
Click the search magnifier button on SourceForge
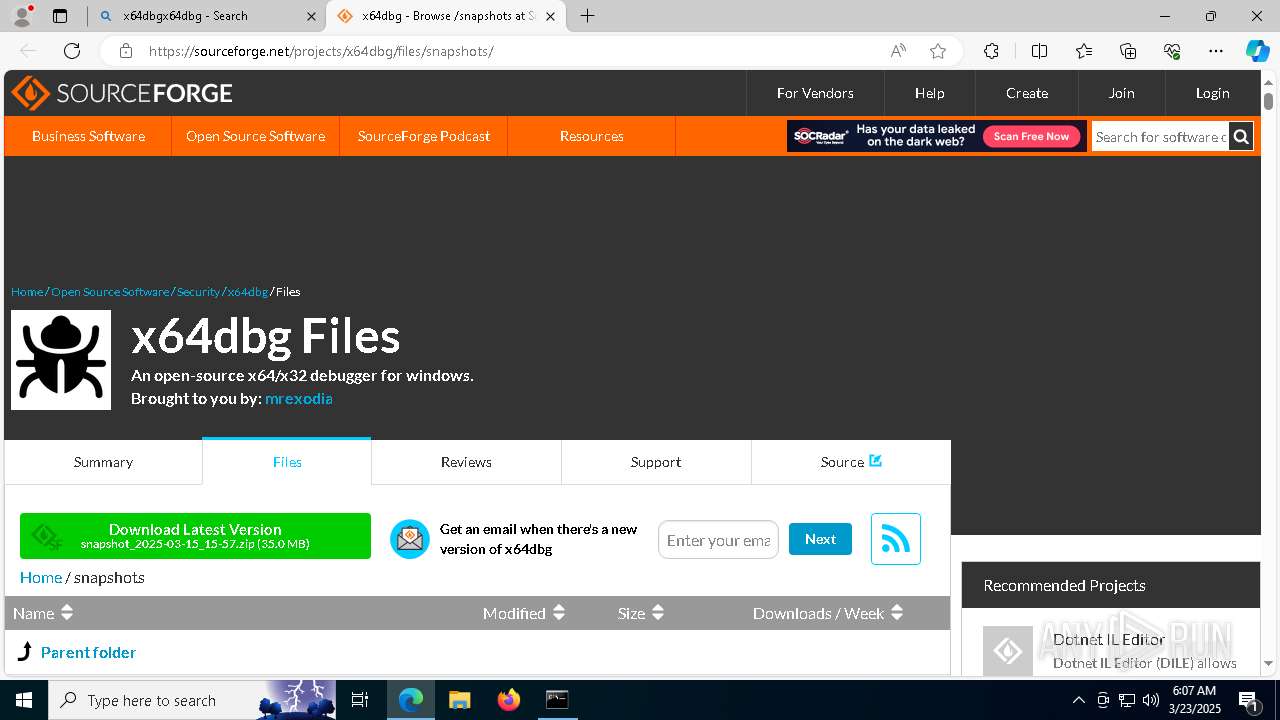pos(1241,137)
